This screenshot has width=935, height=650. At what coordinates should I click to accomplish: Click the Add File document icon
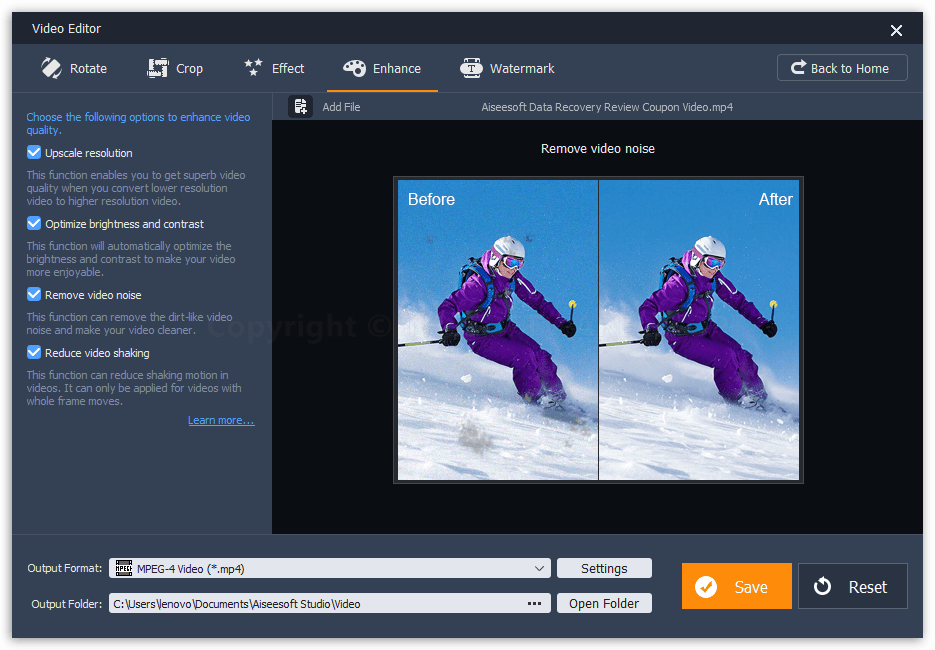pyautogui.click(x=301, y=107)
